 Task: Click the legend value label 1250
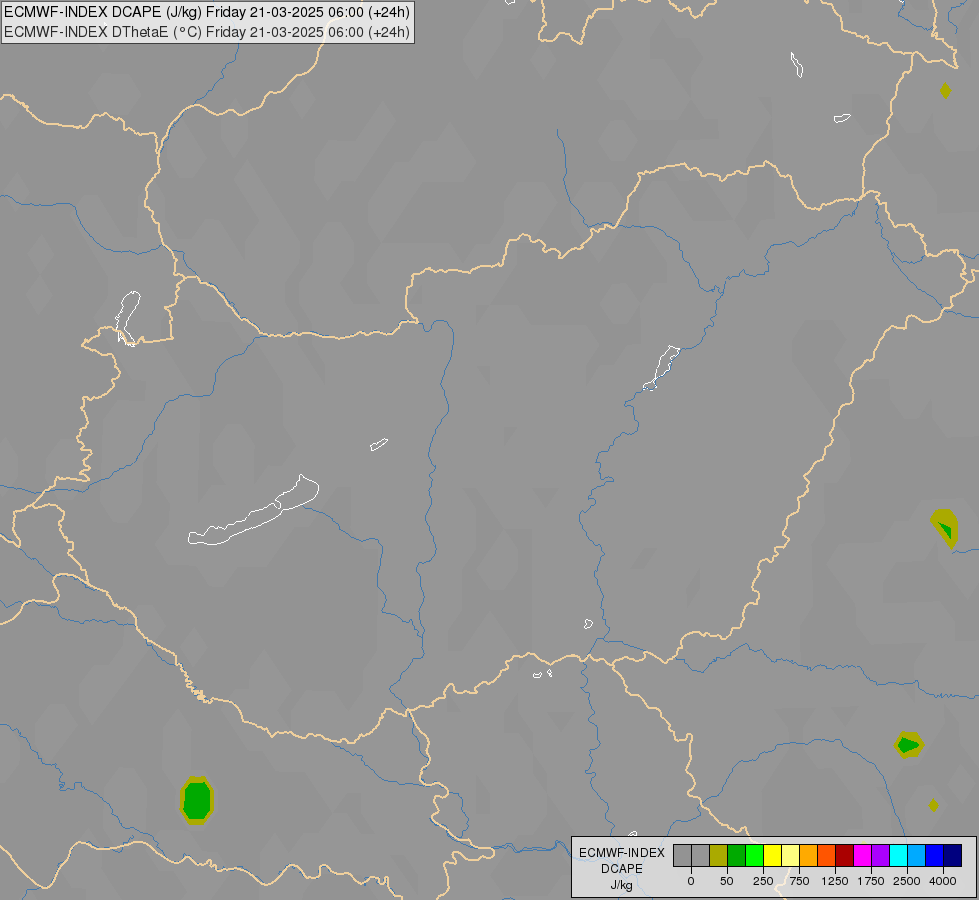tap(835, 881)
